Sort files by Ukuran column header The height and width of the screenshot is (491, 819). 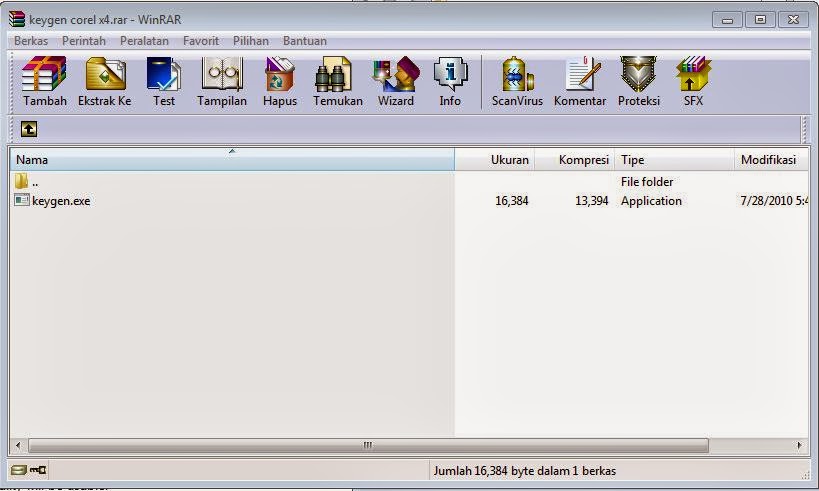[495, 160]
